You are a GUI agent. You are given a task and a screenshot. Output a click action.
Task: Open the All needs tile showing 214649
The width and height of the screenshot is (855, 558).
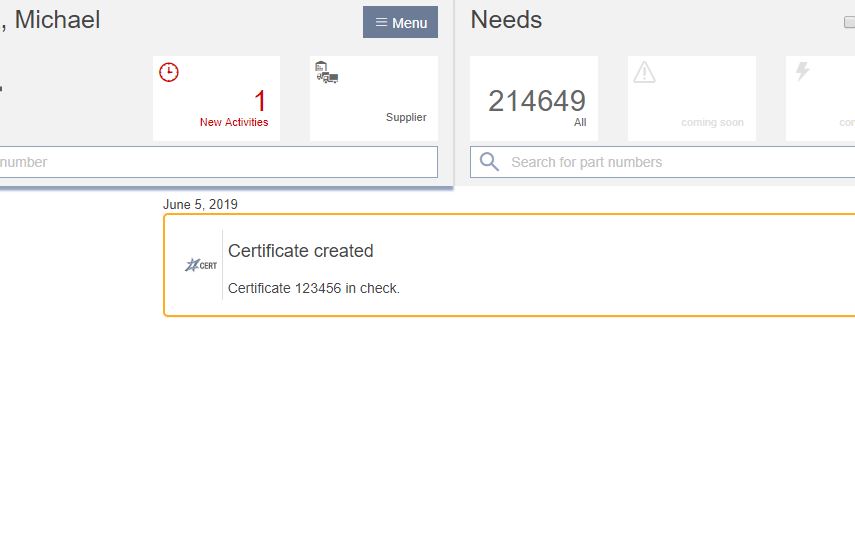point(534,98)
